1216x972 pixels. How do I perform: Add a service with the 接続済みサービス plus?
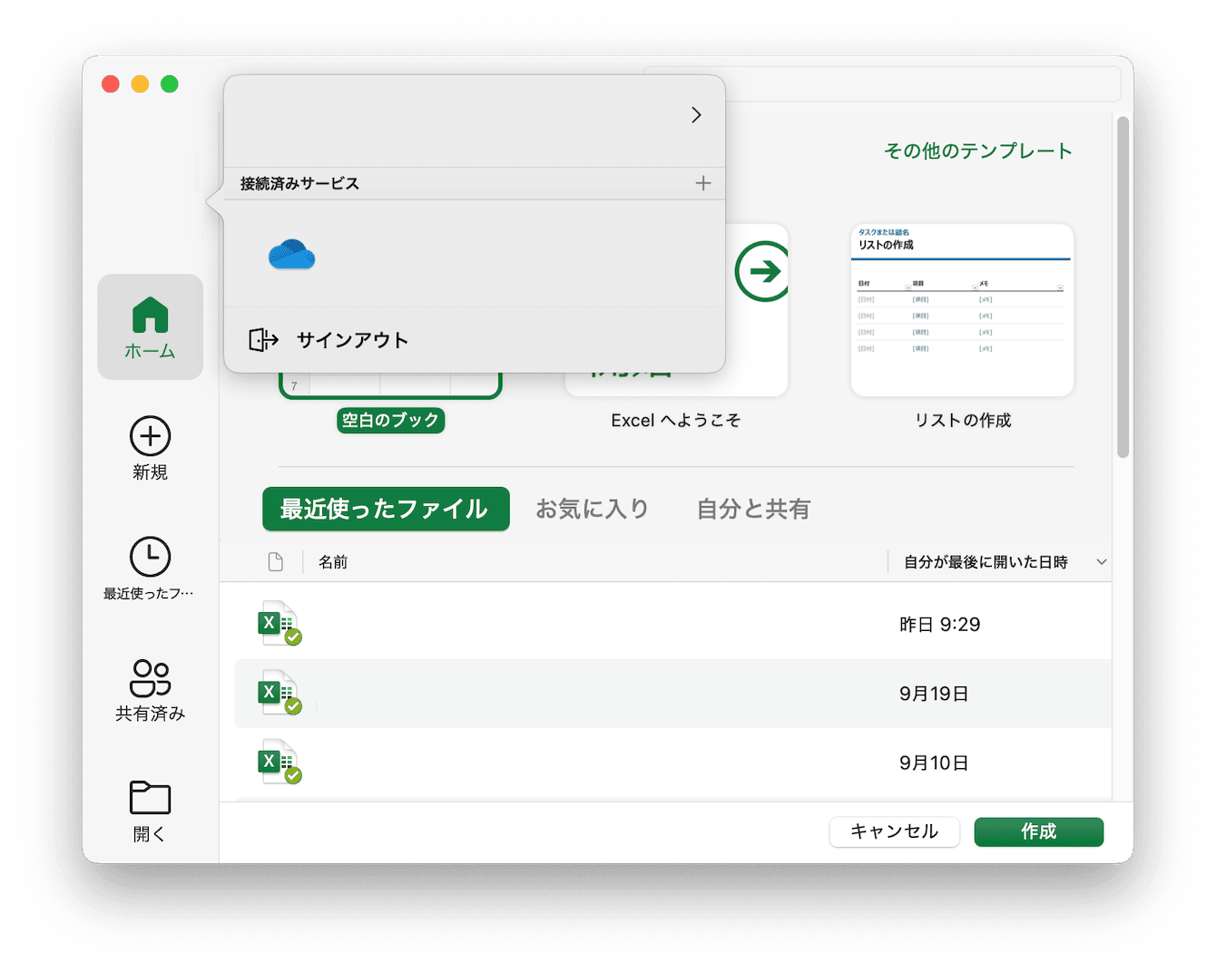click(x=703, y=183)
